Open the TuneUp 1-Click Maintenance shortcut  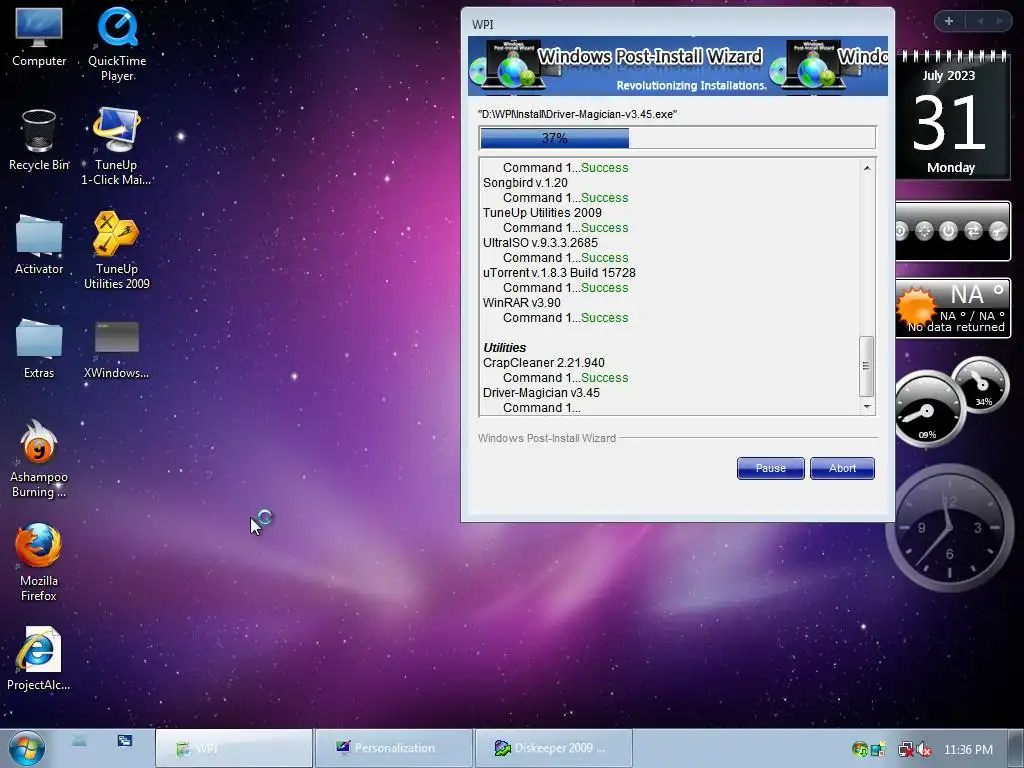(x=116, y=147)
